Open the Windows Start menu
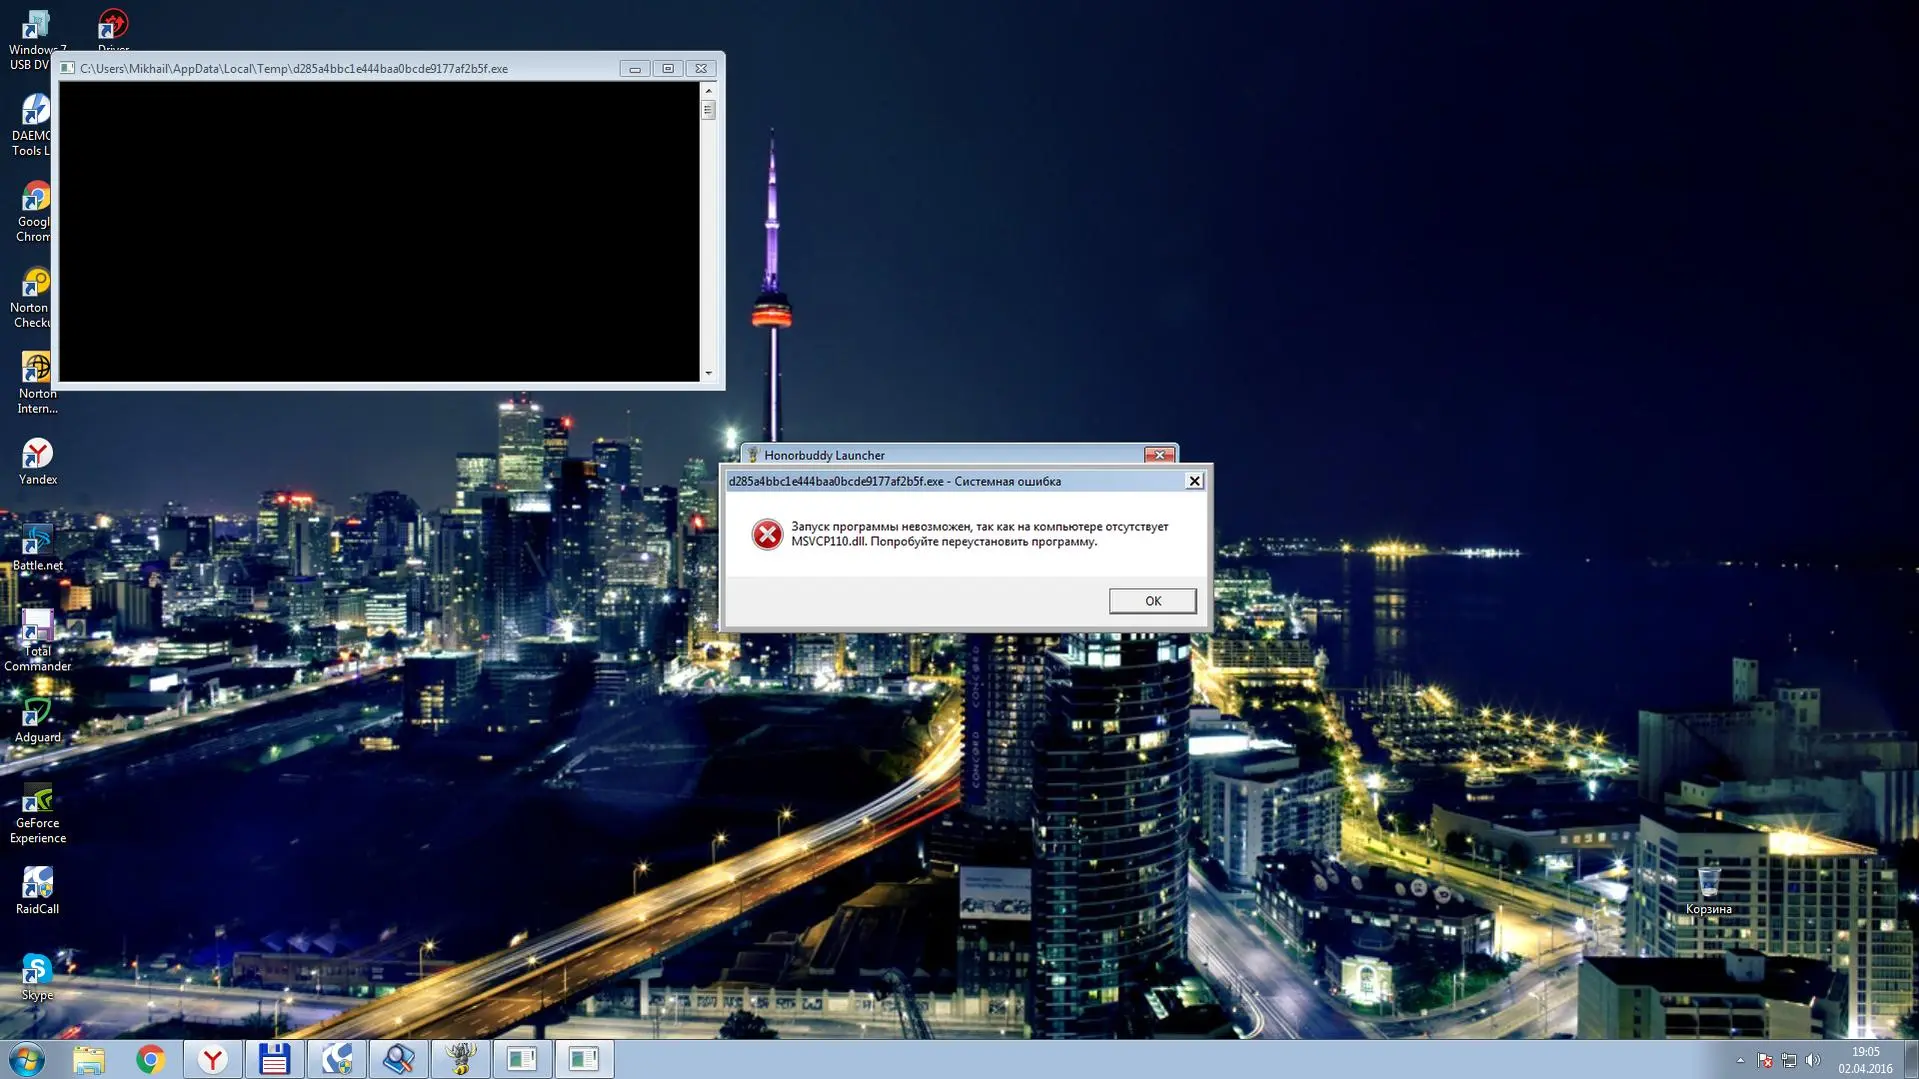Viewport: 1919px width, 1079px height. [27, 1059]
